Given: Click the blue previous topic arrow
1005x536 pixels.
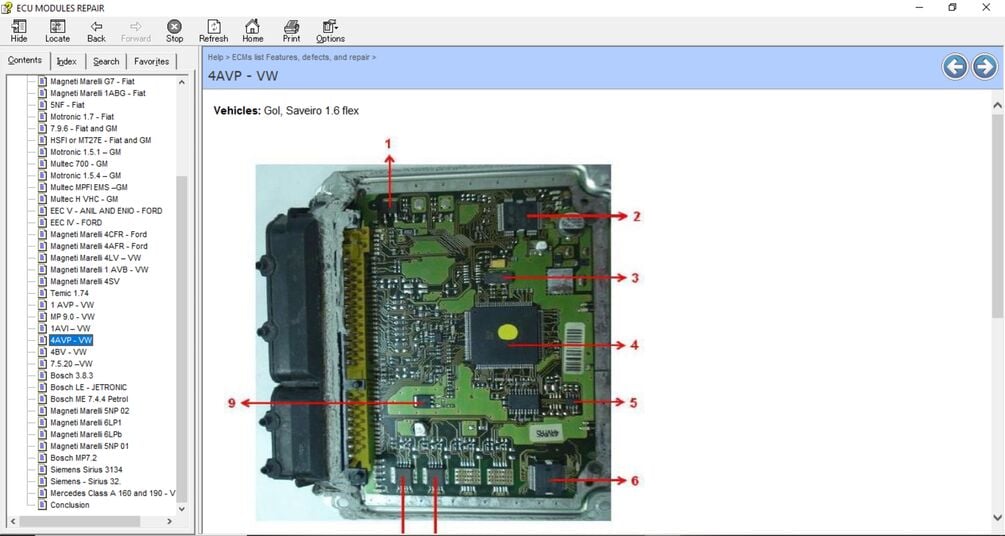Looking at the screenshot, I should click(955, 67).
